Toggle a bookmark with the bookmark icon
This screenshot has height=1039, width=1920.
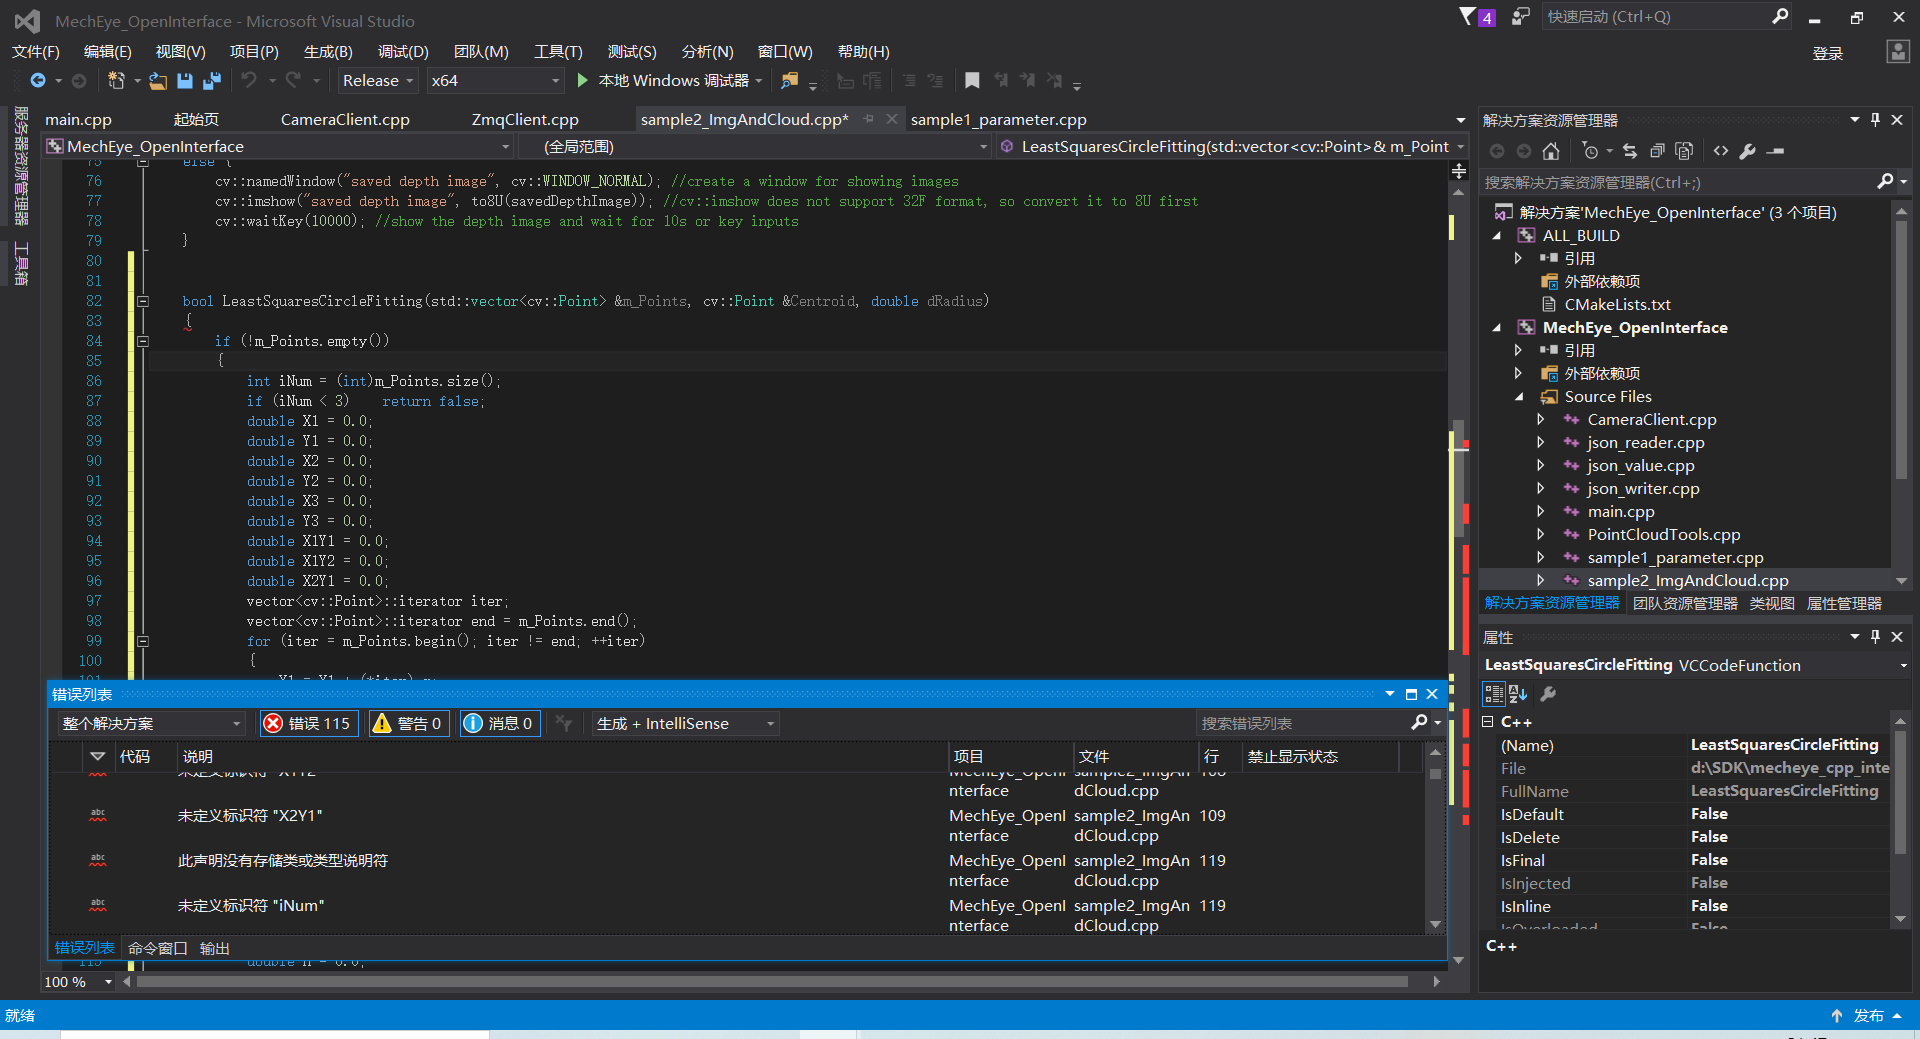click(972, 81)
